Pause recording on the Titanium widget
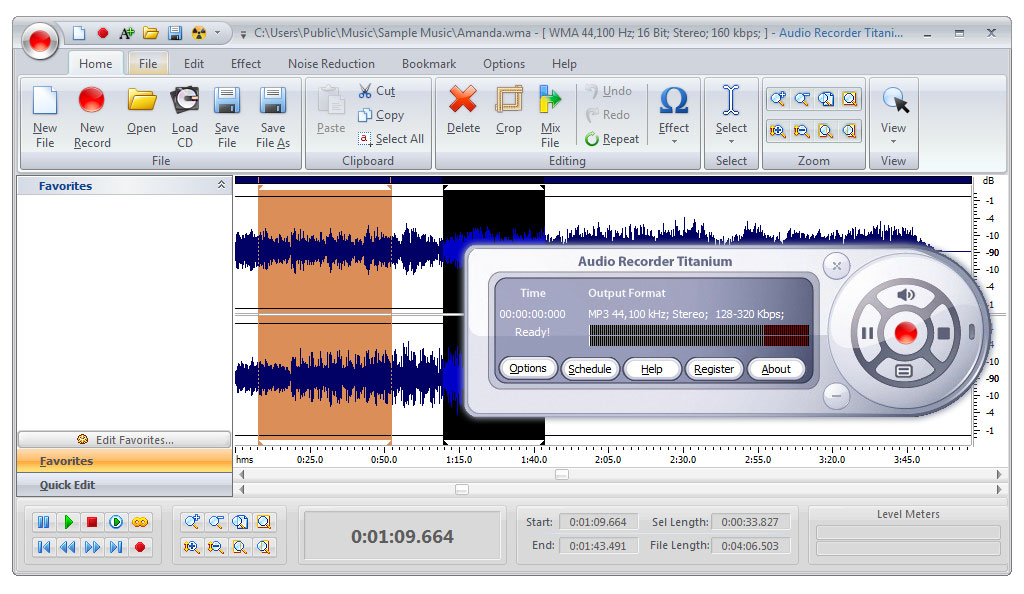1024x594 pixels. point(867,333)
